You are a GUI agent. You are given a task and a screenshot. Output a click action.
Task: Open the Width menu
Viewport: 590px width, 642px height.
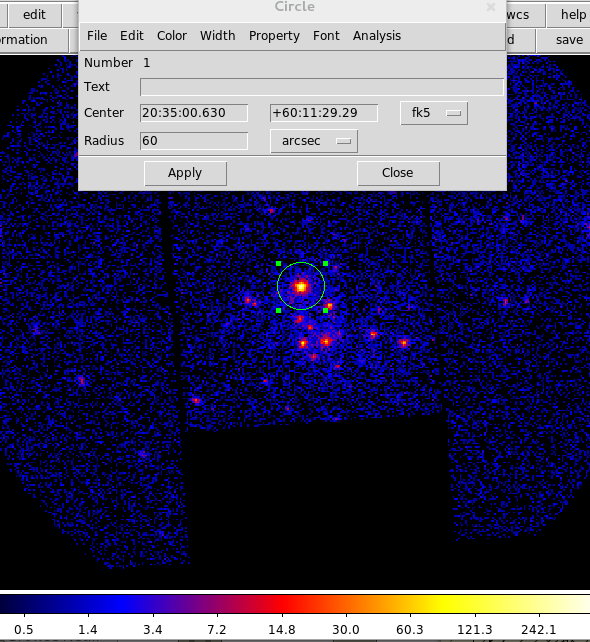point(217,36)
